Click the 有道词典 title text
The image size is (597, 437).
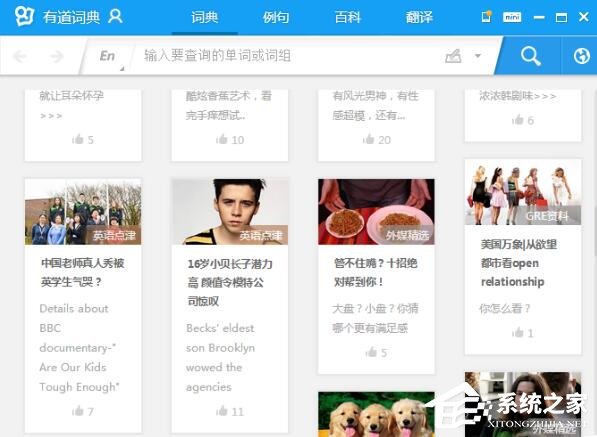(71, 17)
